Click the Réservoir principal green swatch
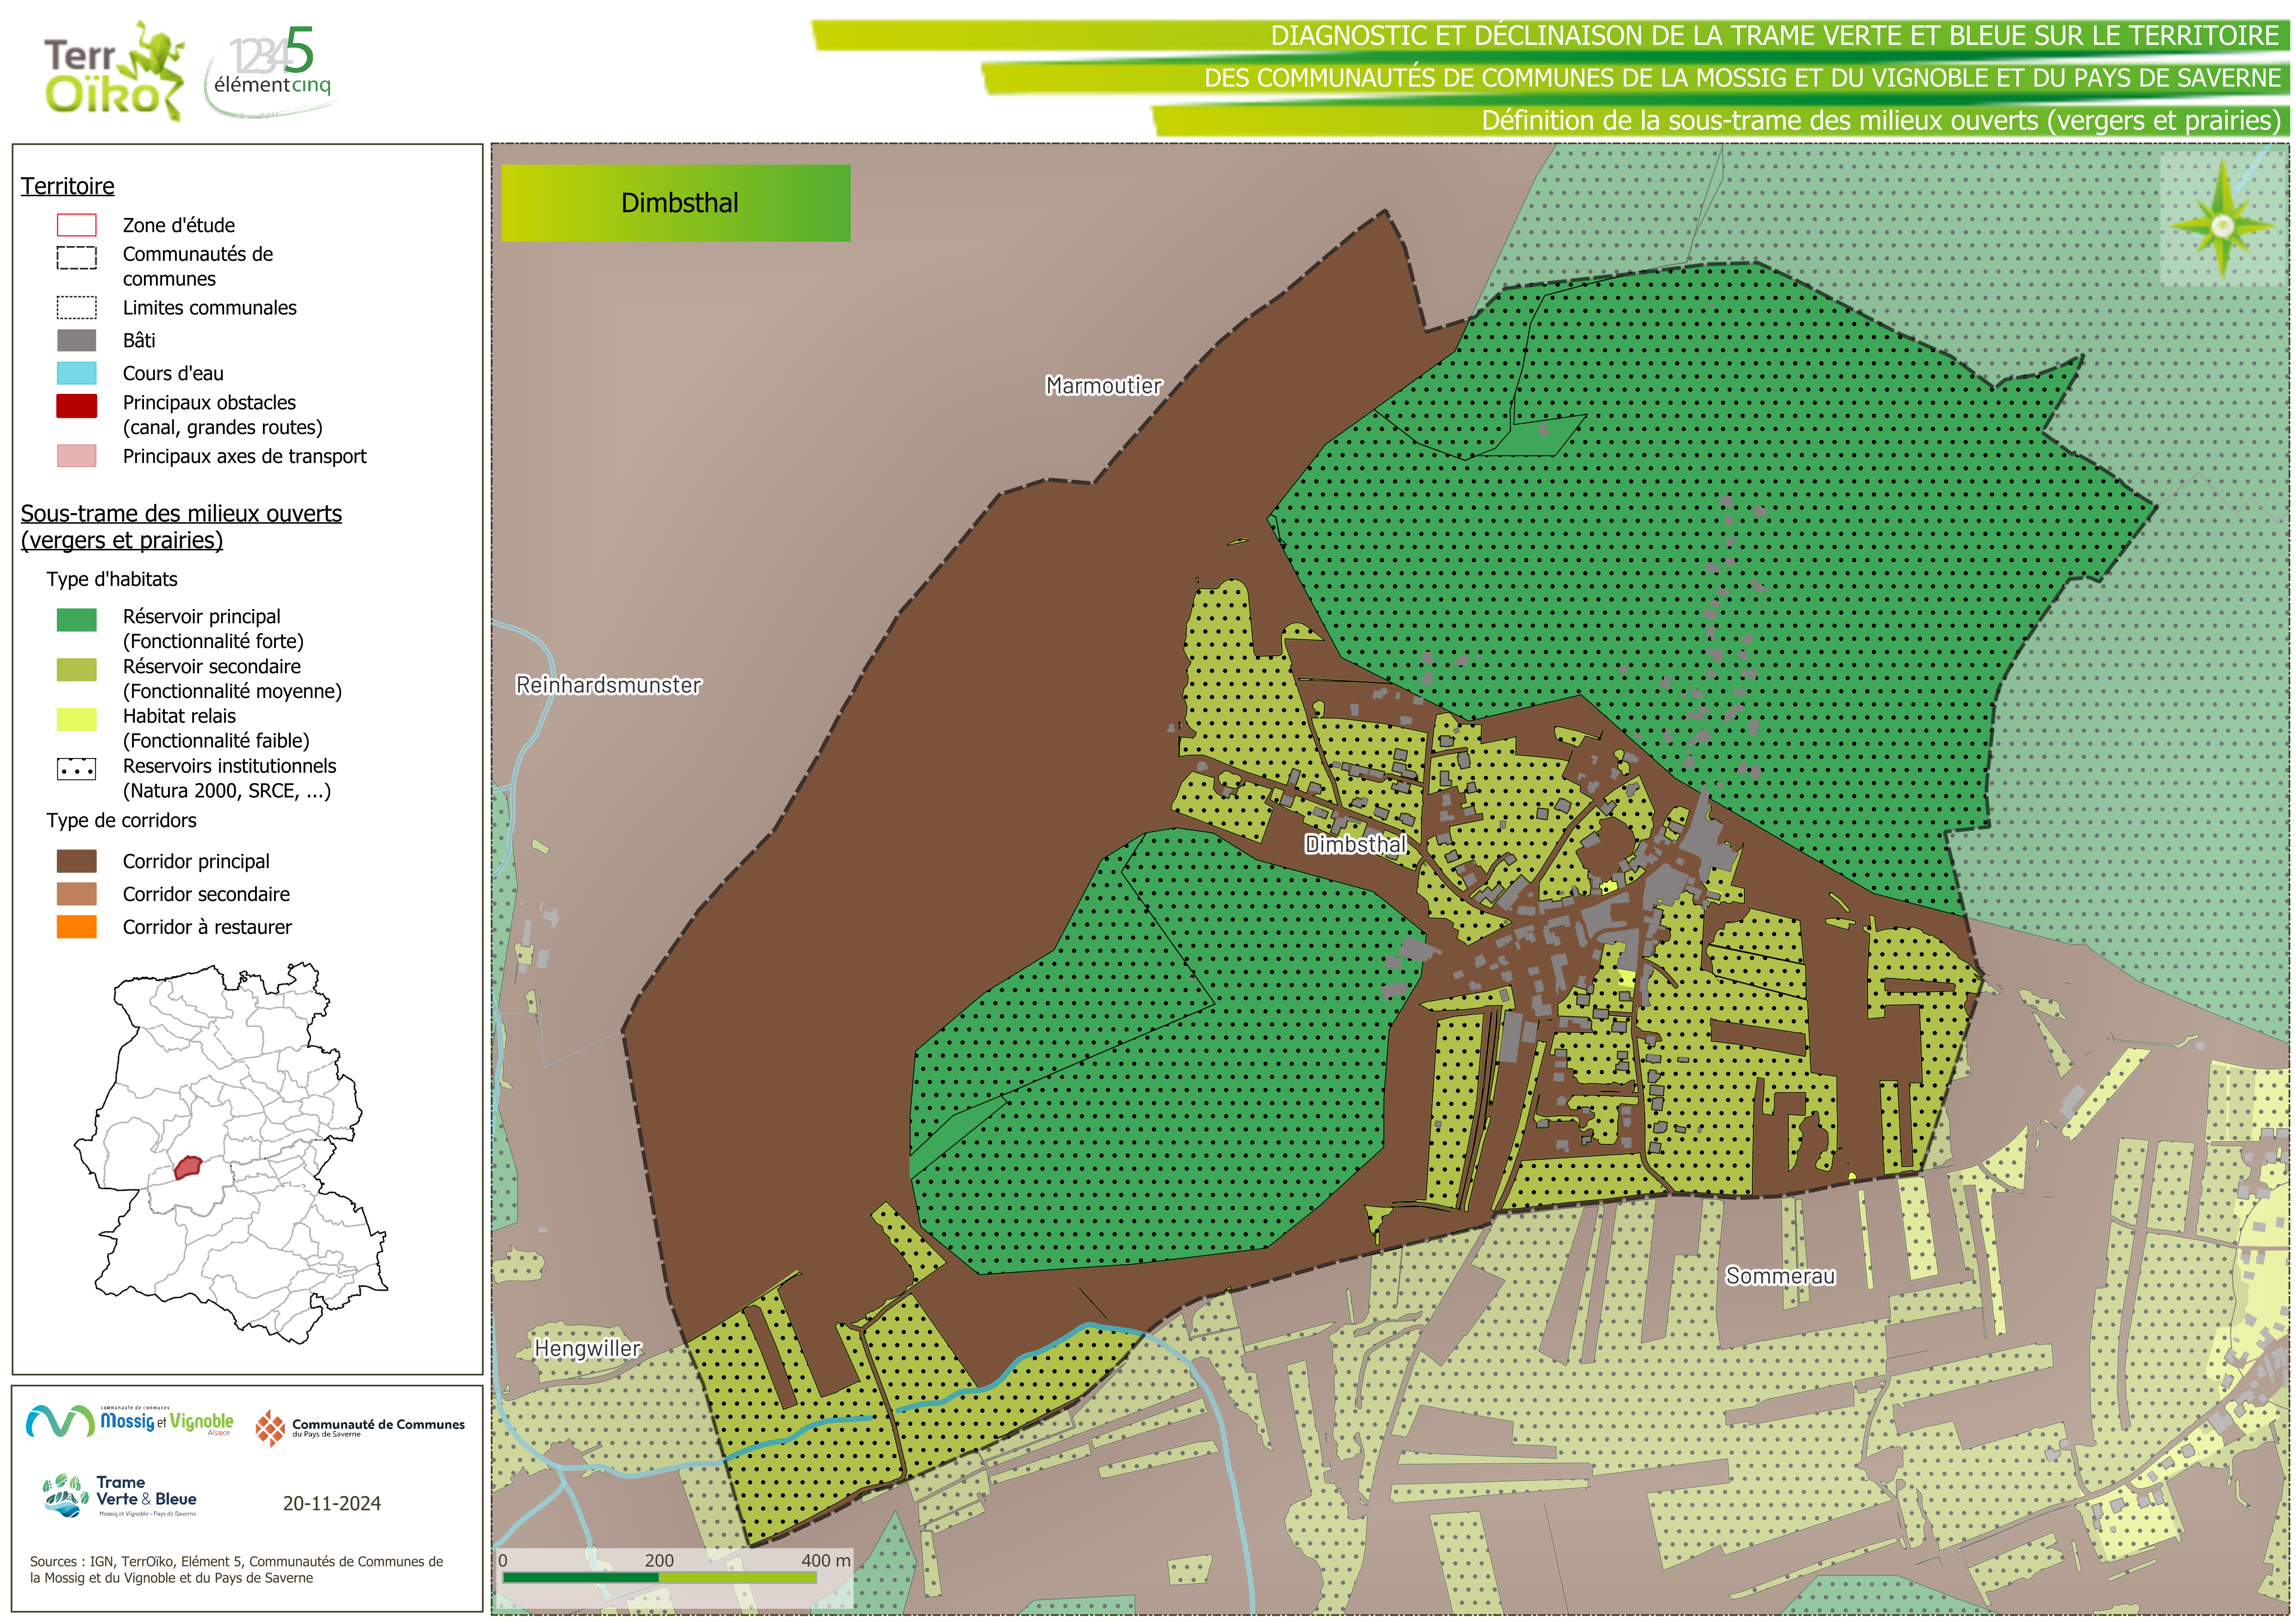2296x1623 pixels. pos(77,620)
